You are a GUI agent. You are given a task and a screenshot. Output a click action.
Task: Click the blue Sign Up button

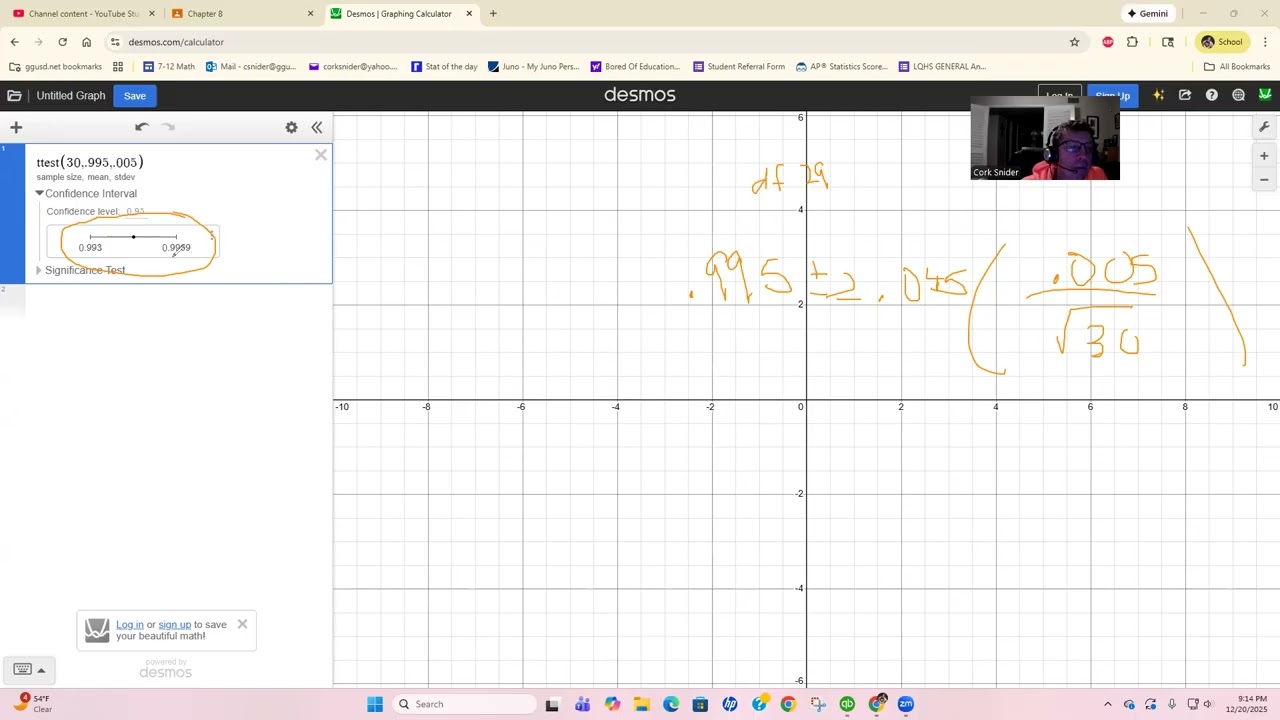pos(1112,96)
